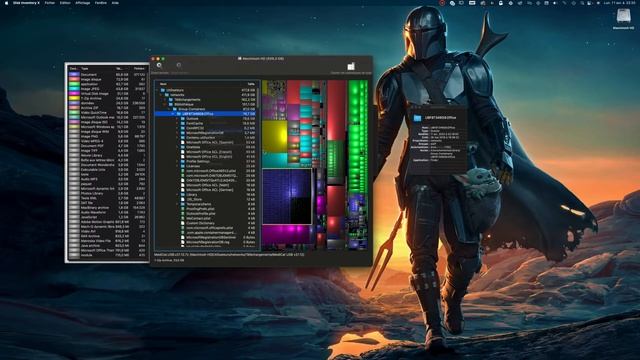Viewport: 640px width, 360px height.
Task: Select the Image disque type row
Action: [107, 79]
